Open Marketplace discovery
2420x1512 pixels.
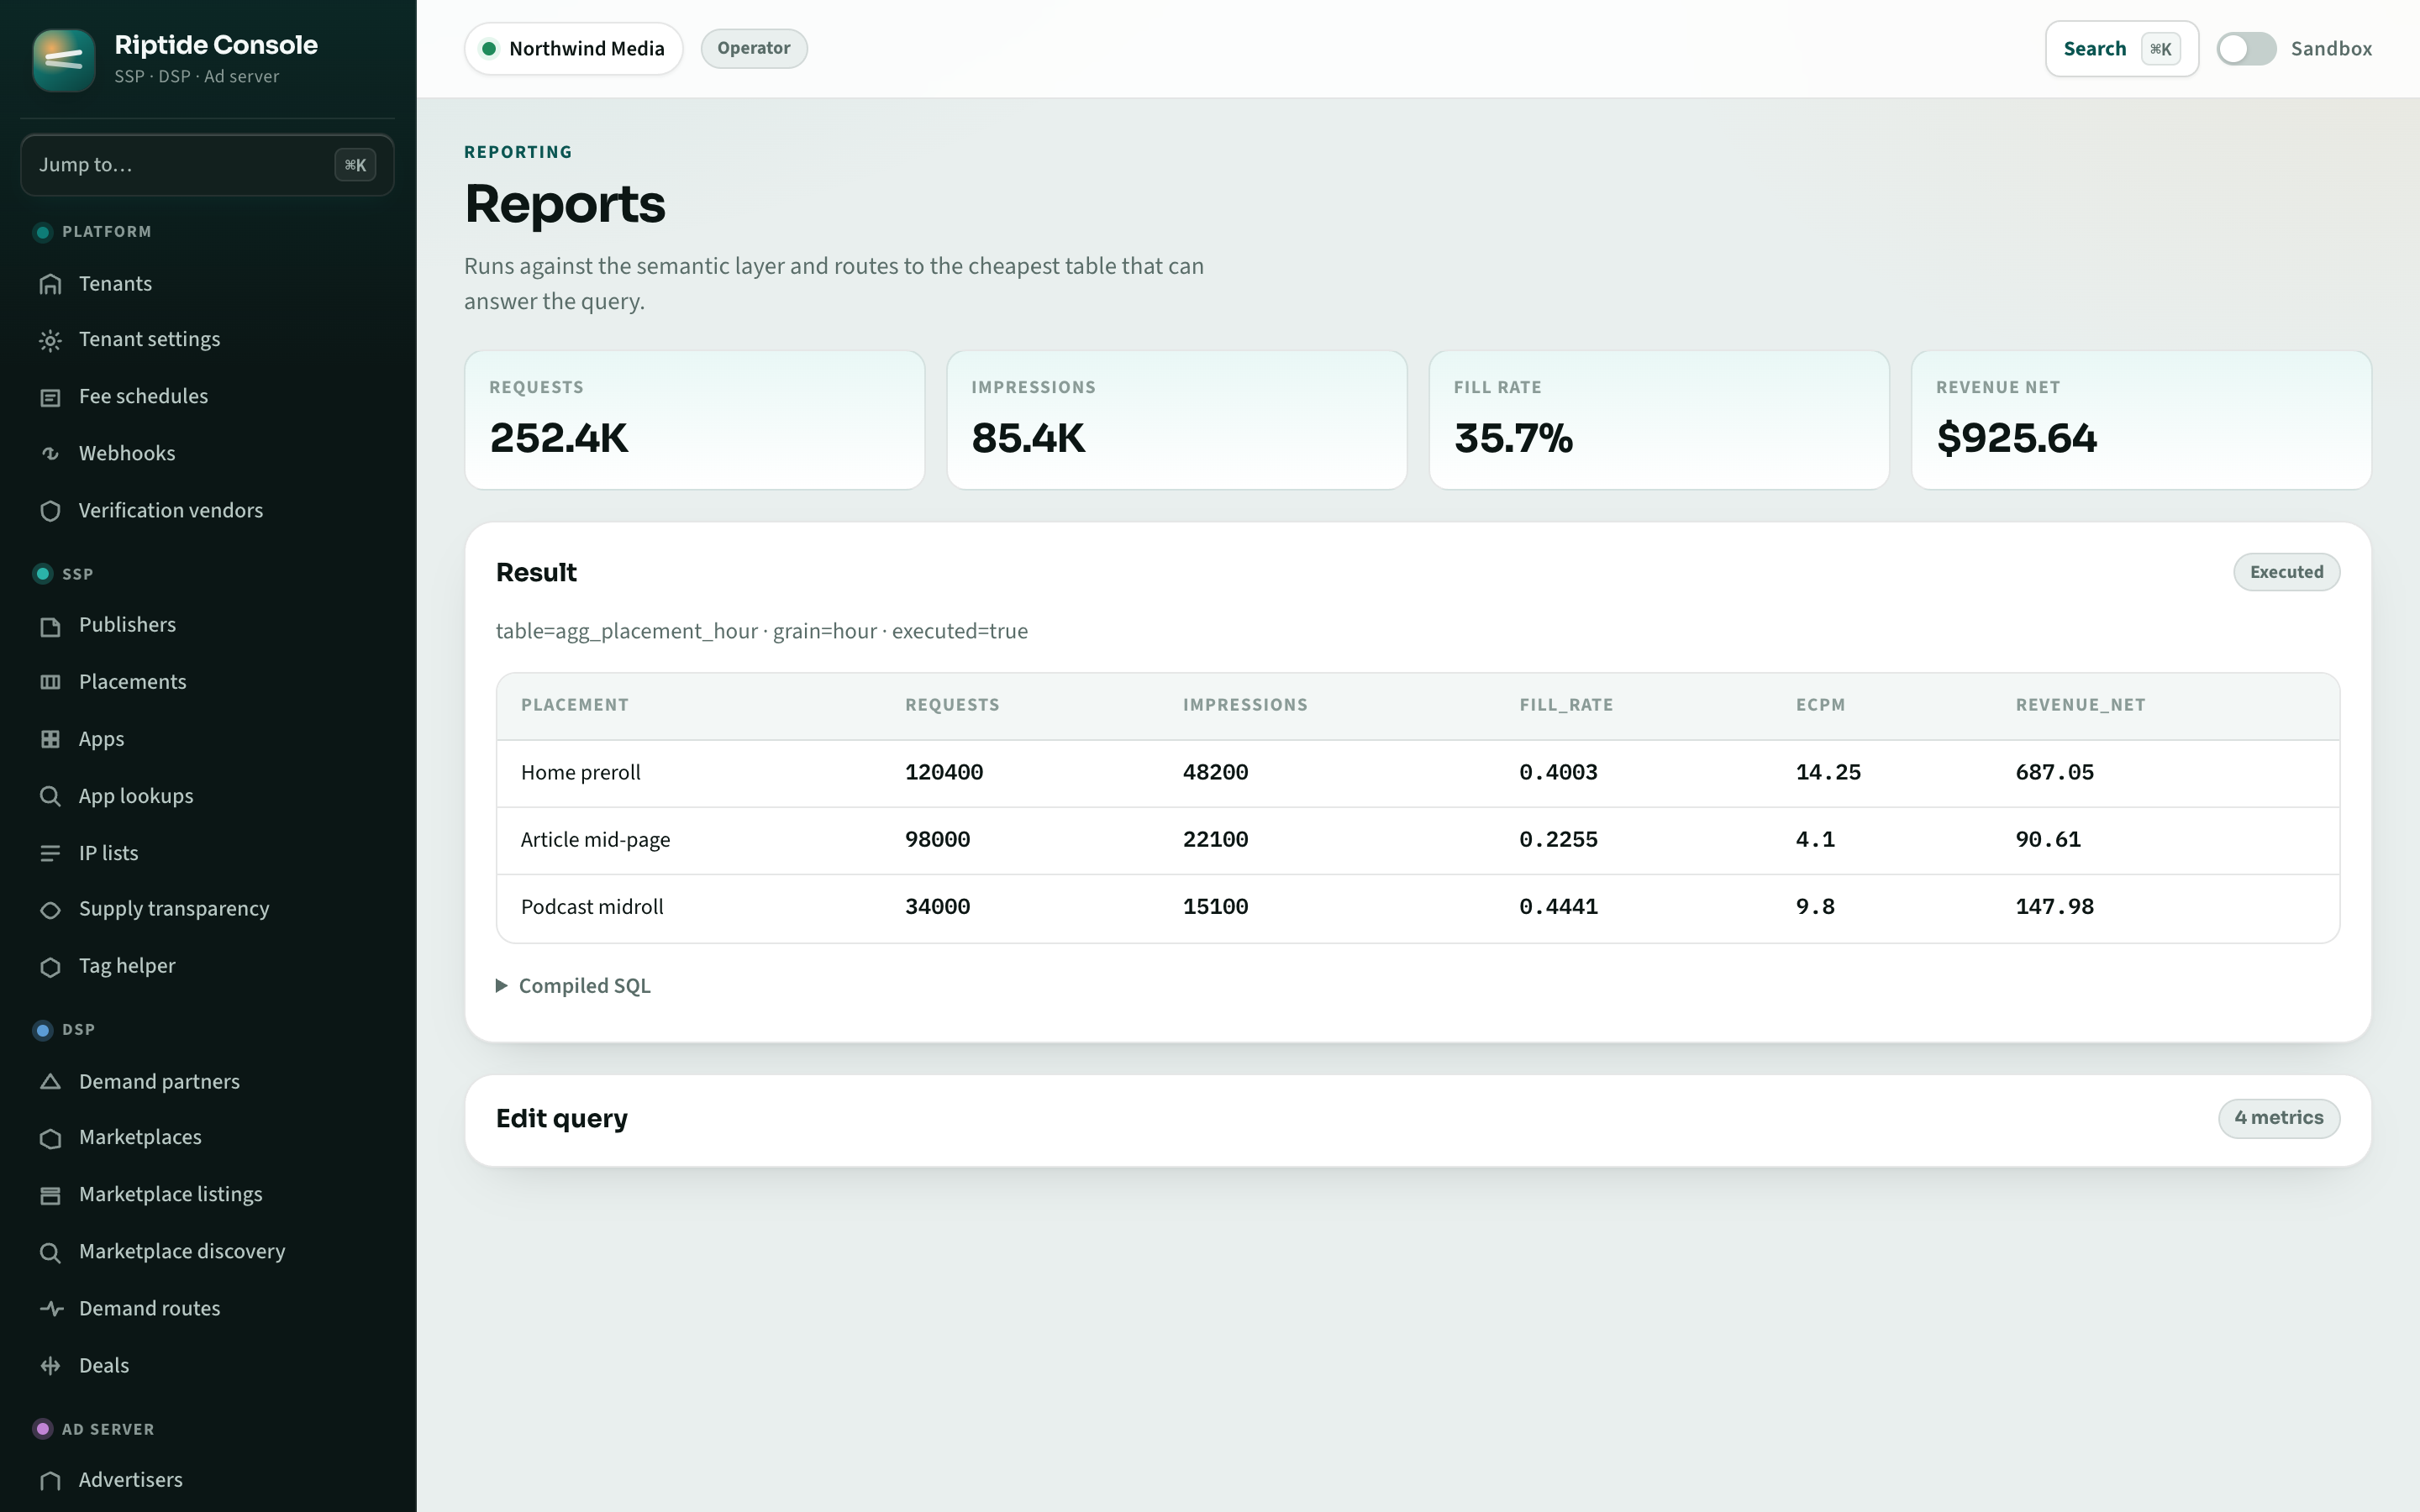pyautogui.click(x=207, y=1252)
